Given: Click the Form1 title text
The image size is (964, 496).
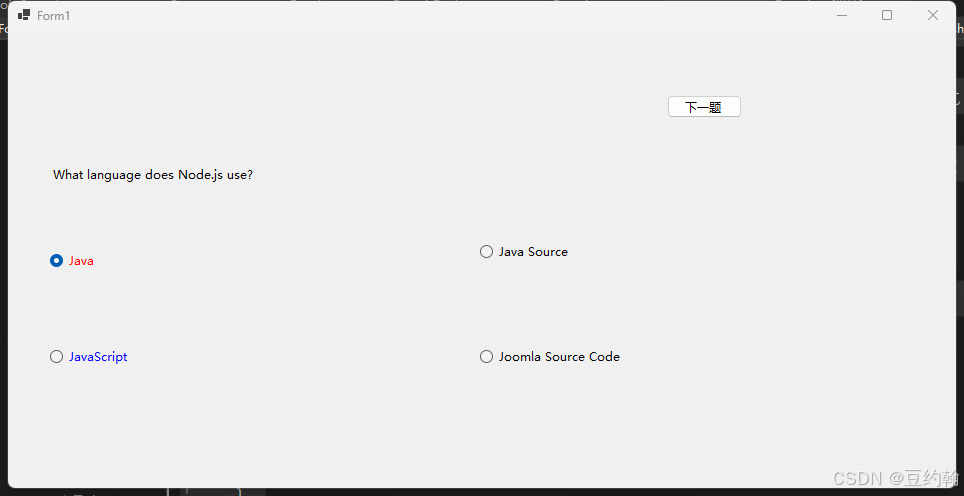Looking at the screenshot, I should tap(53, 16).
